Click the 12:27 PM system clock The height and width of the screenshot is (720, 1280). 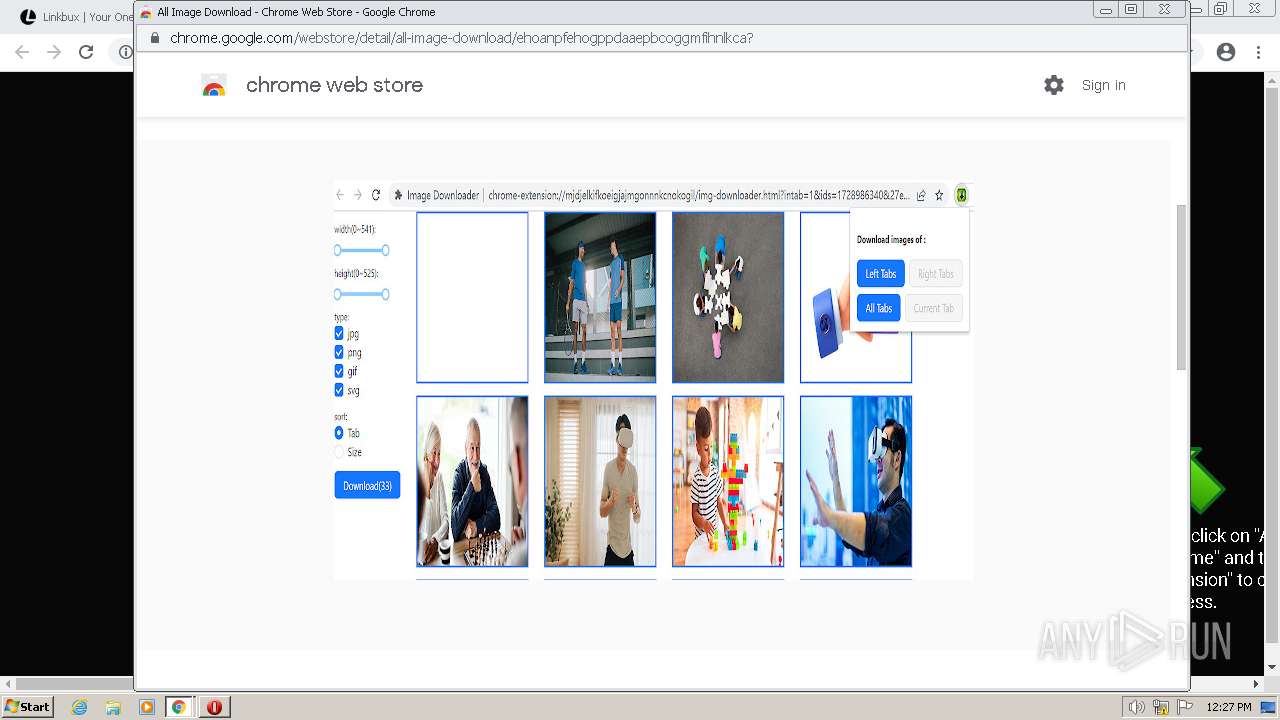coord(1228,707)
